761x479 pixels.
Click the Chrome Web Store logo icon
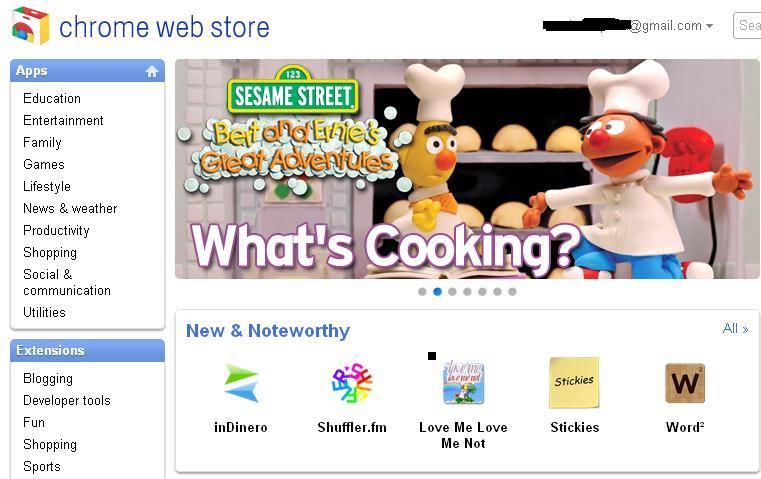[x=30, y=26]
